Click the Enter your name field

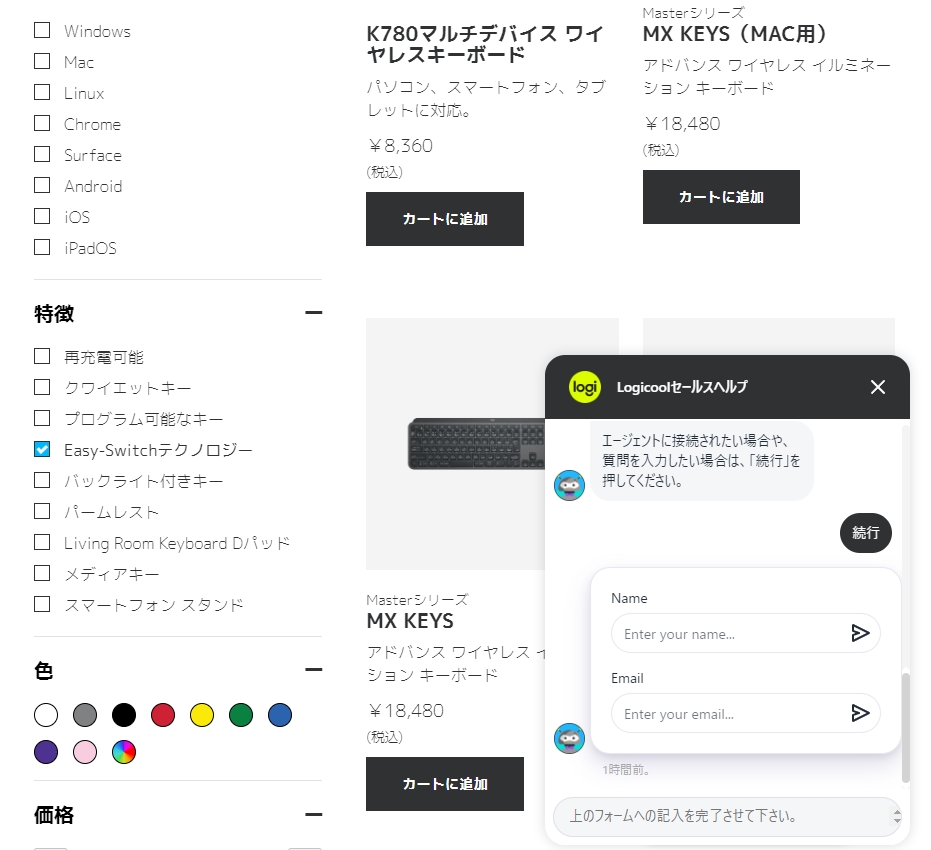[730, 633]
